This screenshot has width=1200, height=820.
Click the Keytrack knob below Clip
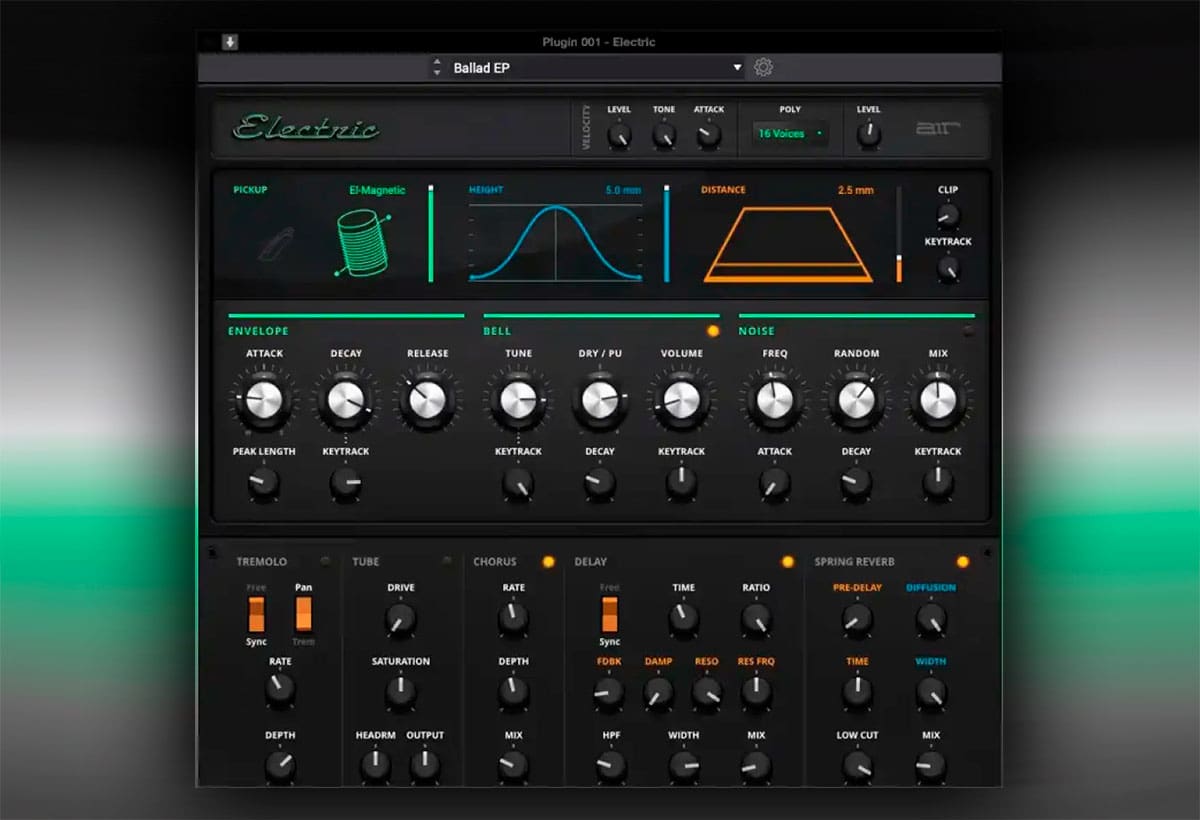(x=947, y=267)
